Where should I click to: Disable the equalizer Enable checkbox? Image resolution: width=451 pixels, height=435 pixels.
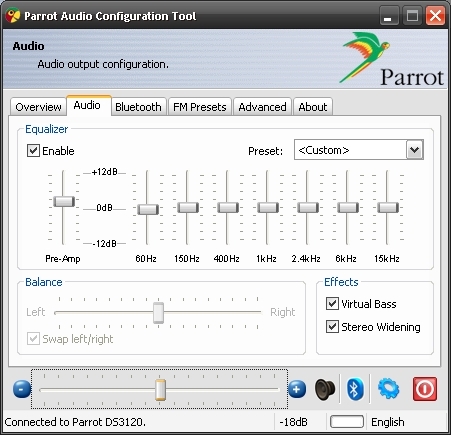click(x=33, y=151)
